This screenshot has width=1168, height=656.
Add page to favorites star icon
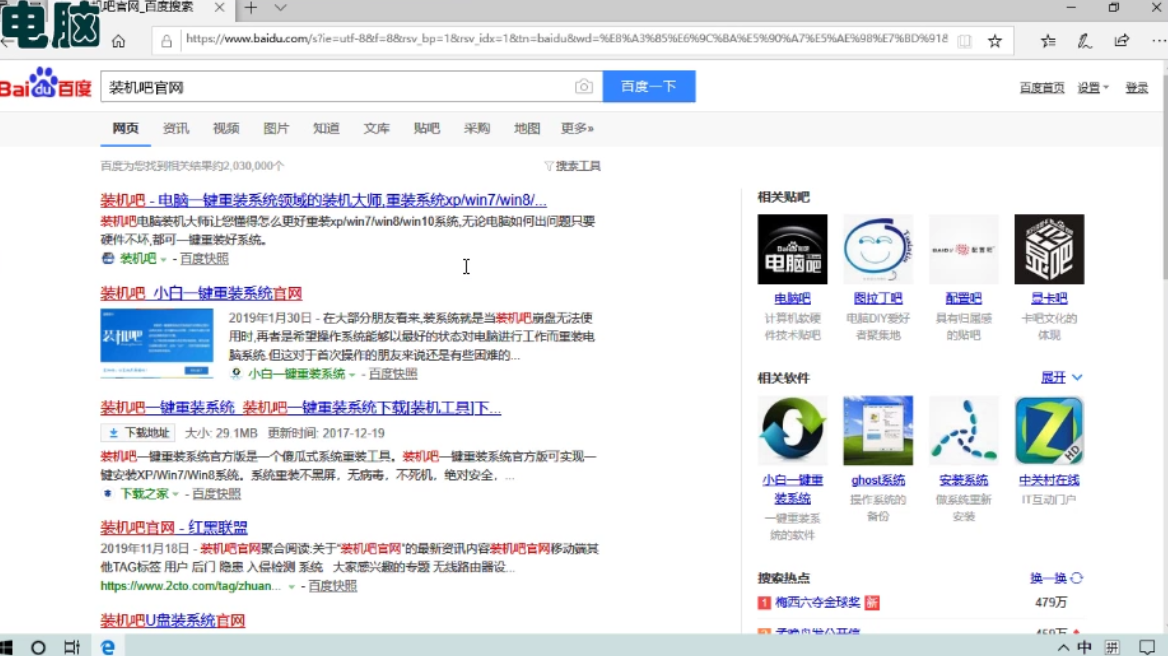tap(995, 41)
